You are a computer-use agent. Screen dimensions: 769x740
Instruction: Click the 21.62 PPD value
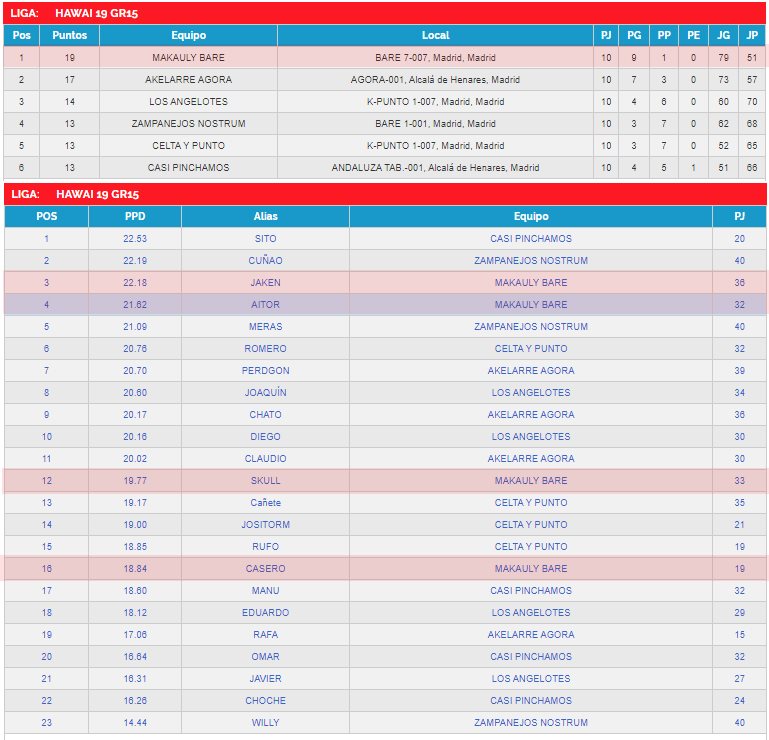135,305
